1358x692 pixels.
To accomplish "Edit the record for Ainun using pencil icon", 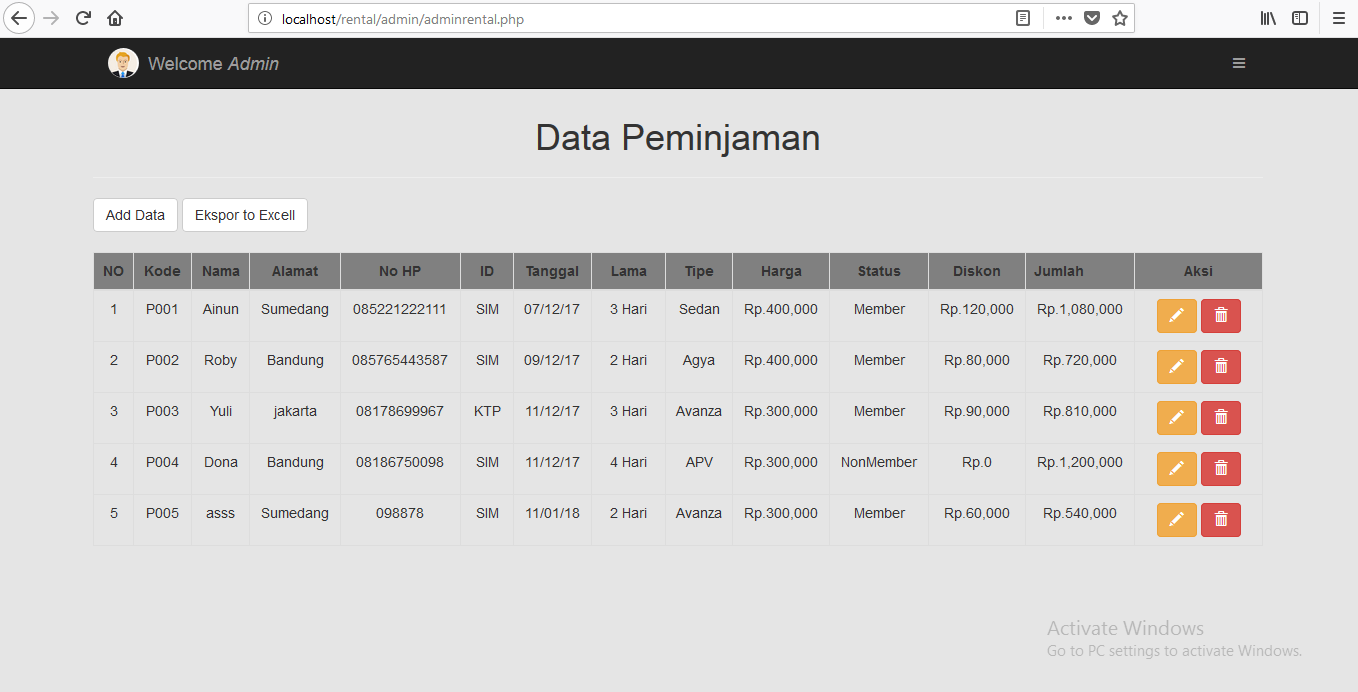I will click(1176, 315).
